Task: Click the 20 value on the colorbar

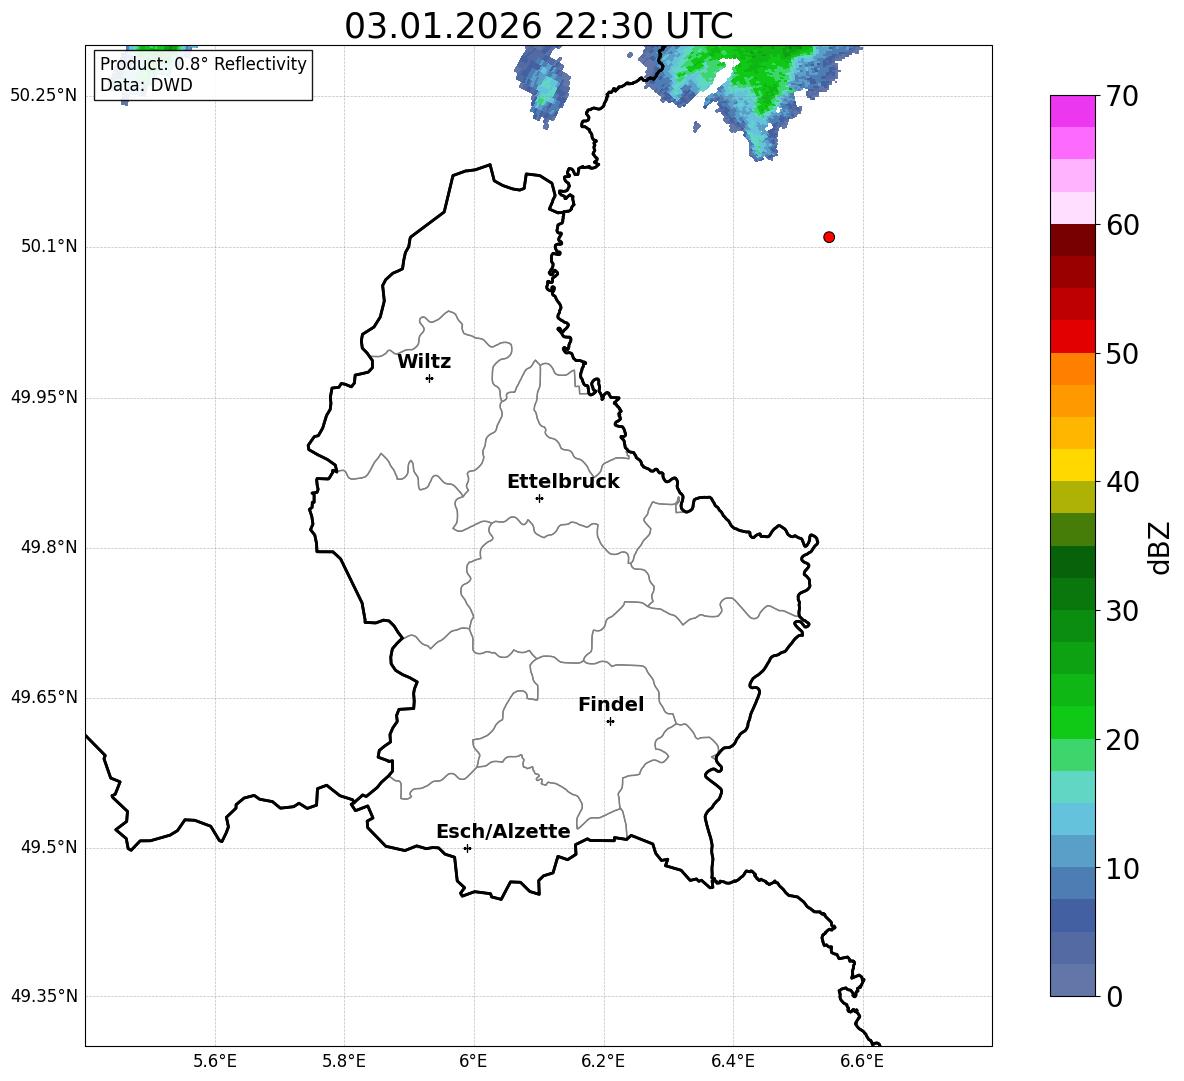Action: [x=1122, y=740]
